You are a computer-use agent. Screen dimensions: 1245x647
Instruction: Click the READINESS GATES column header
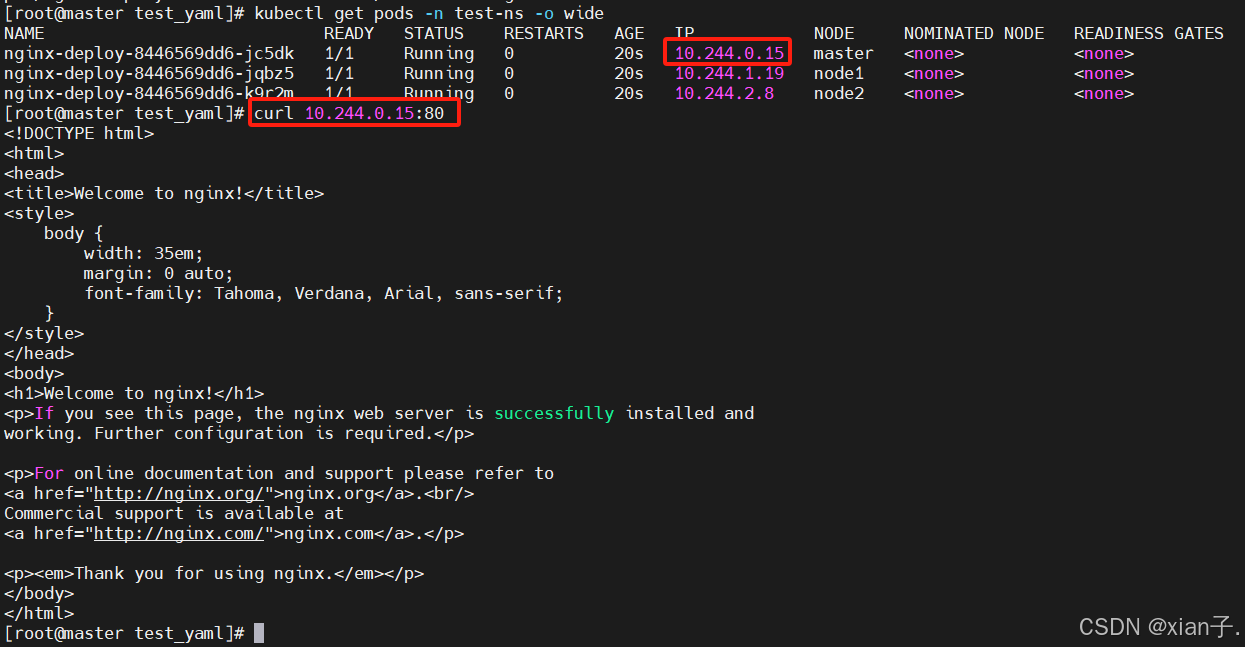1149,33
